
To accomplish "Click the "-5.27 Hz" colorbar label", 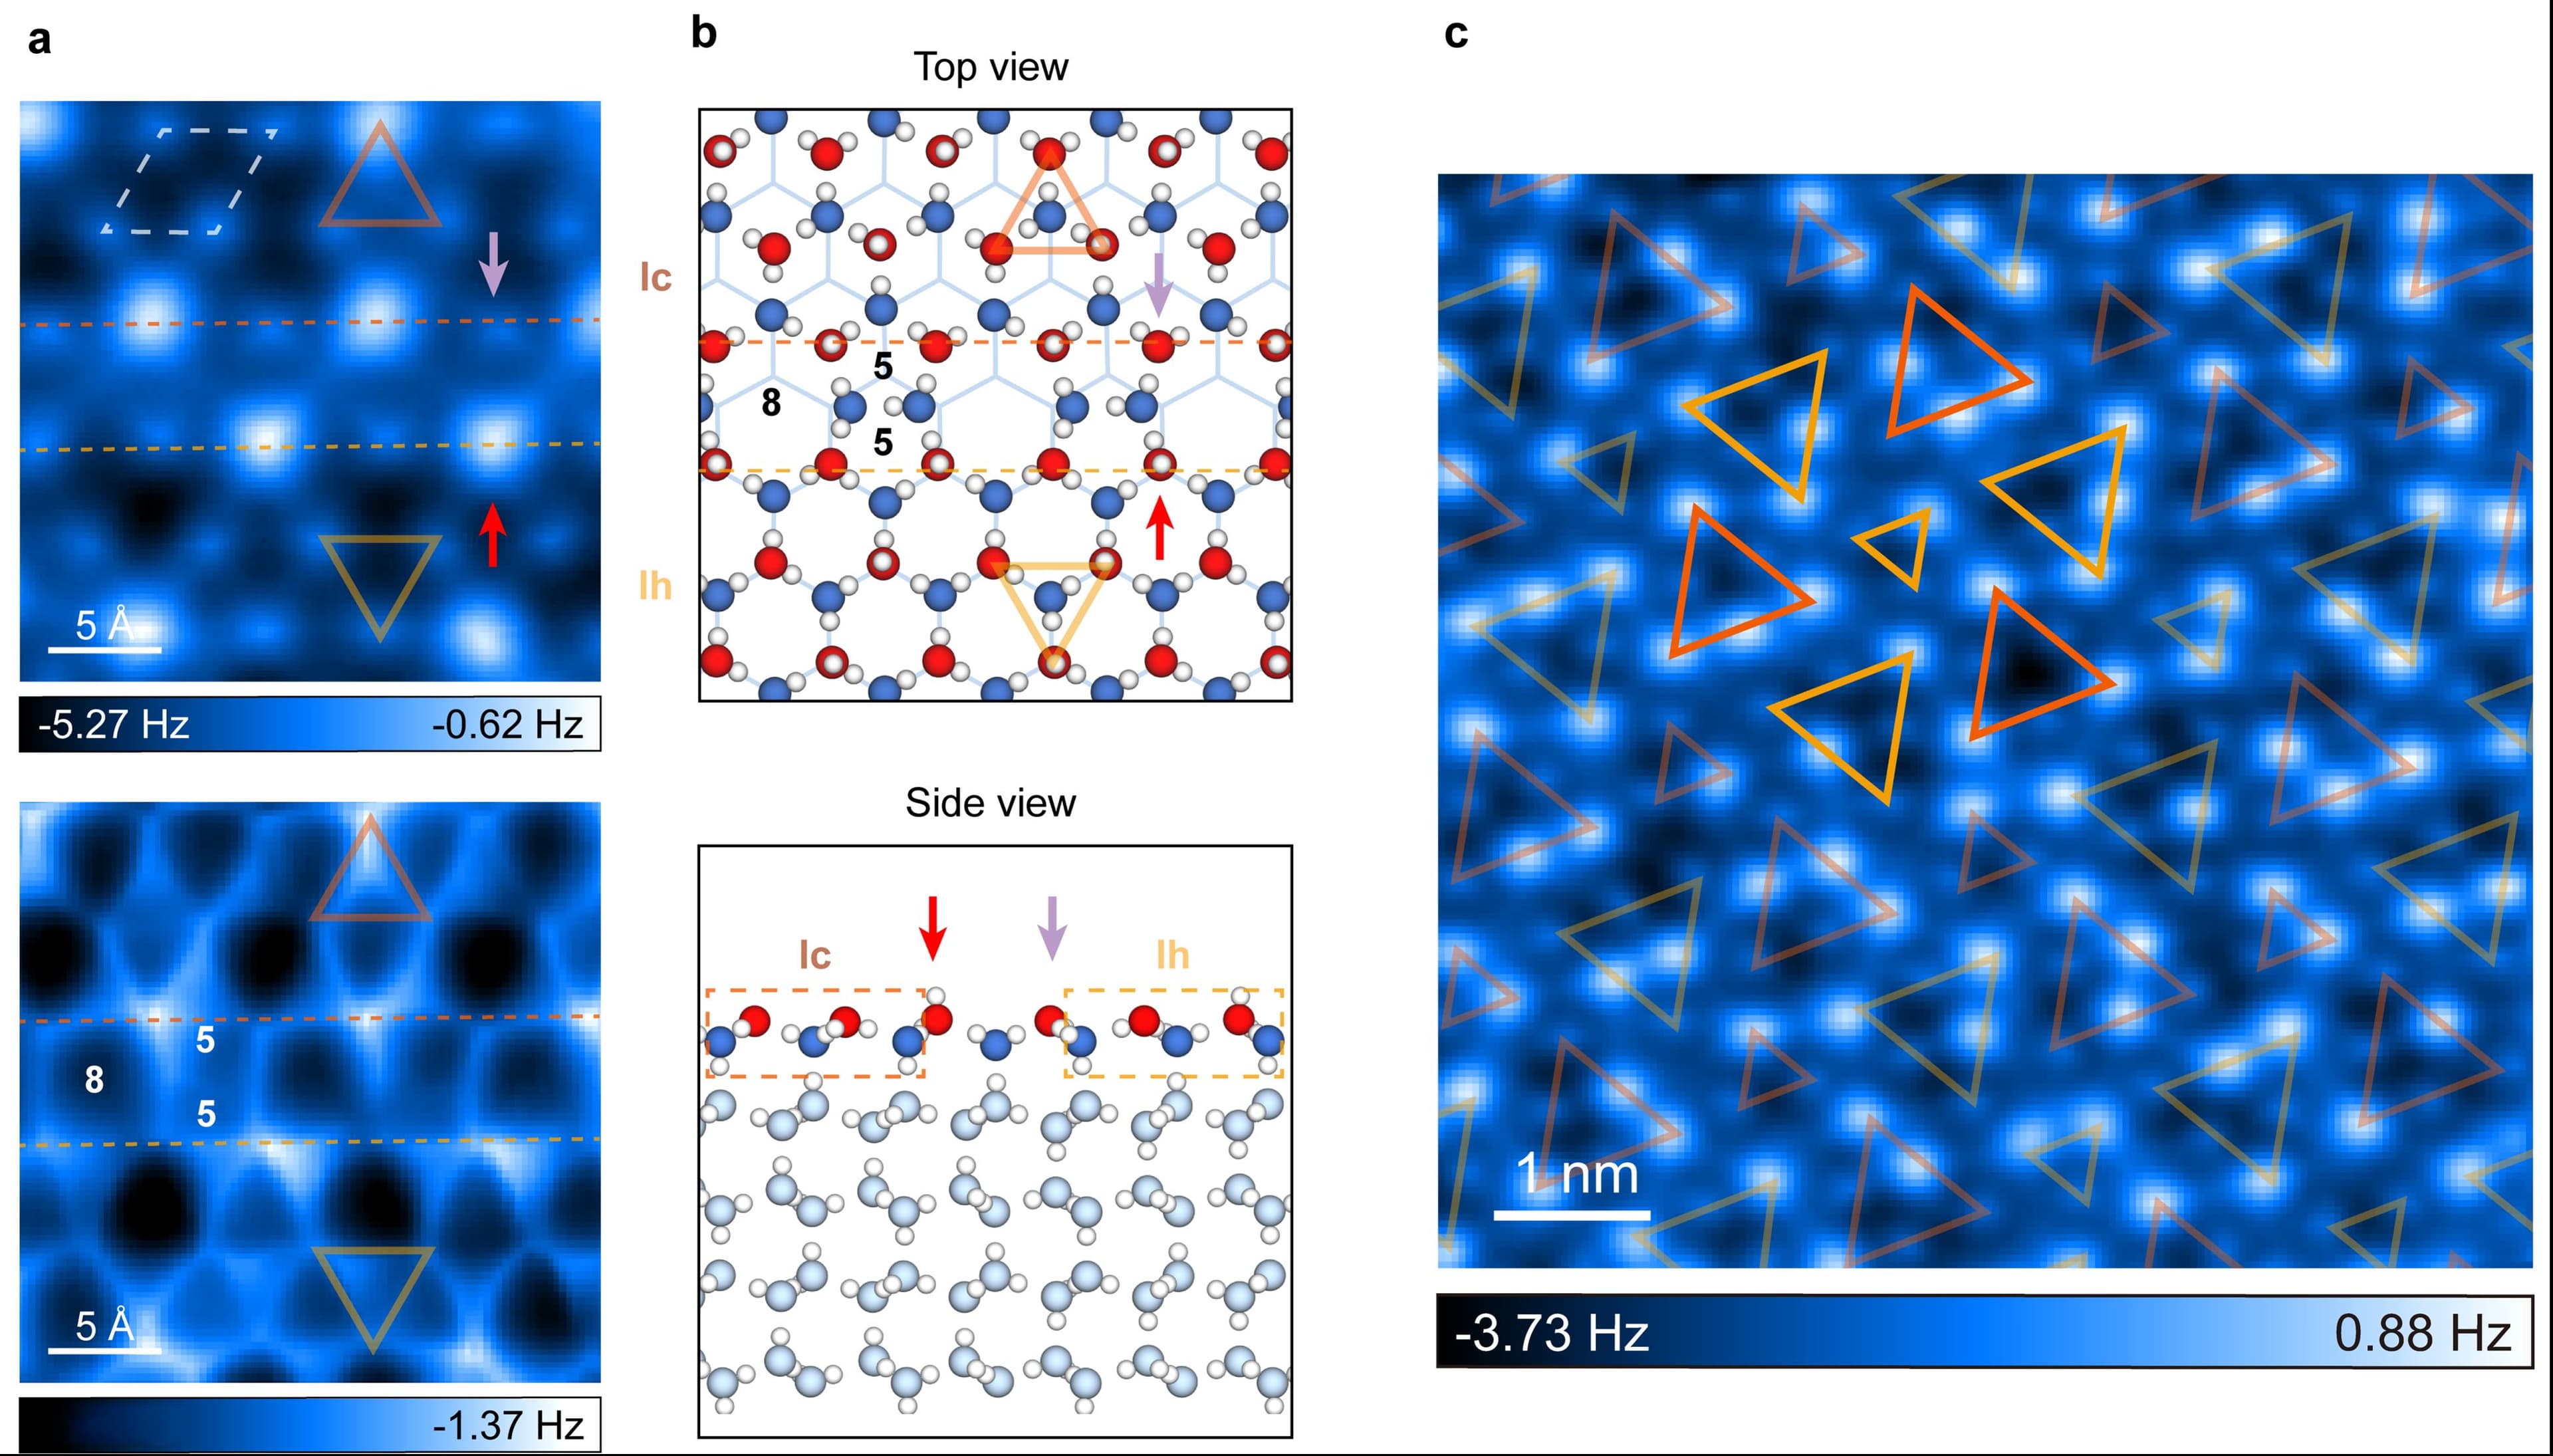I will point(113,724).
